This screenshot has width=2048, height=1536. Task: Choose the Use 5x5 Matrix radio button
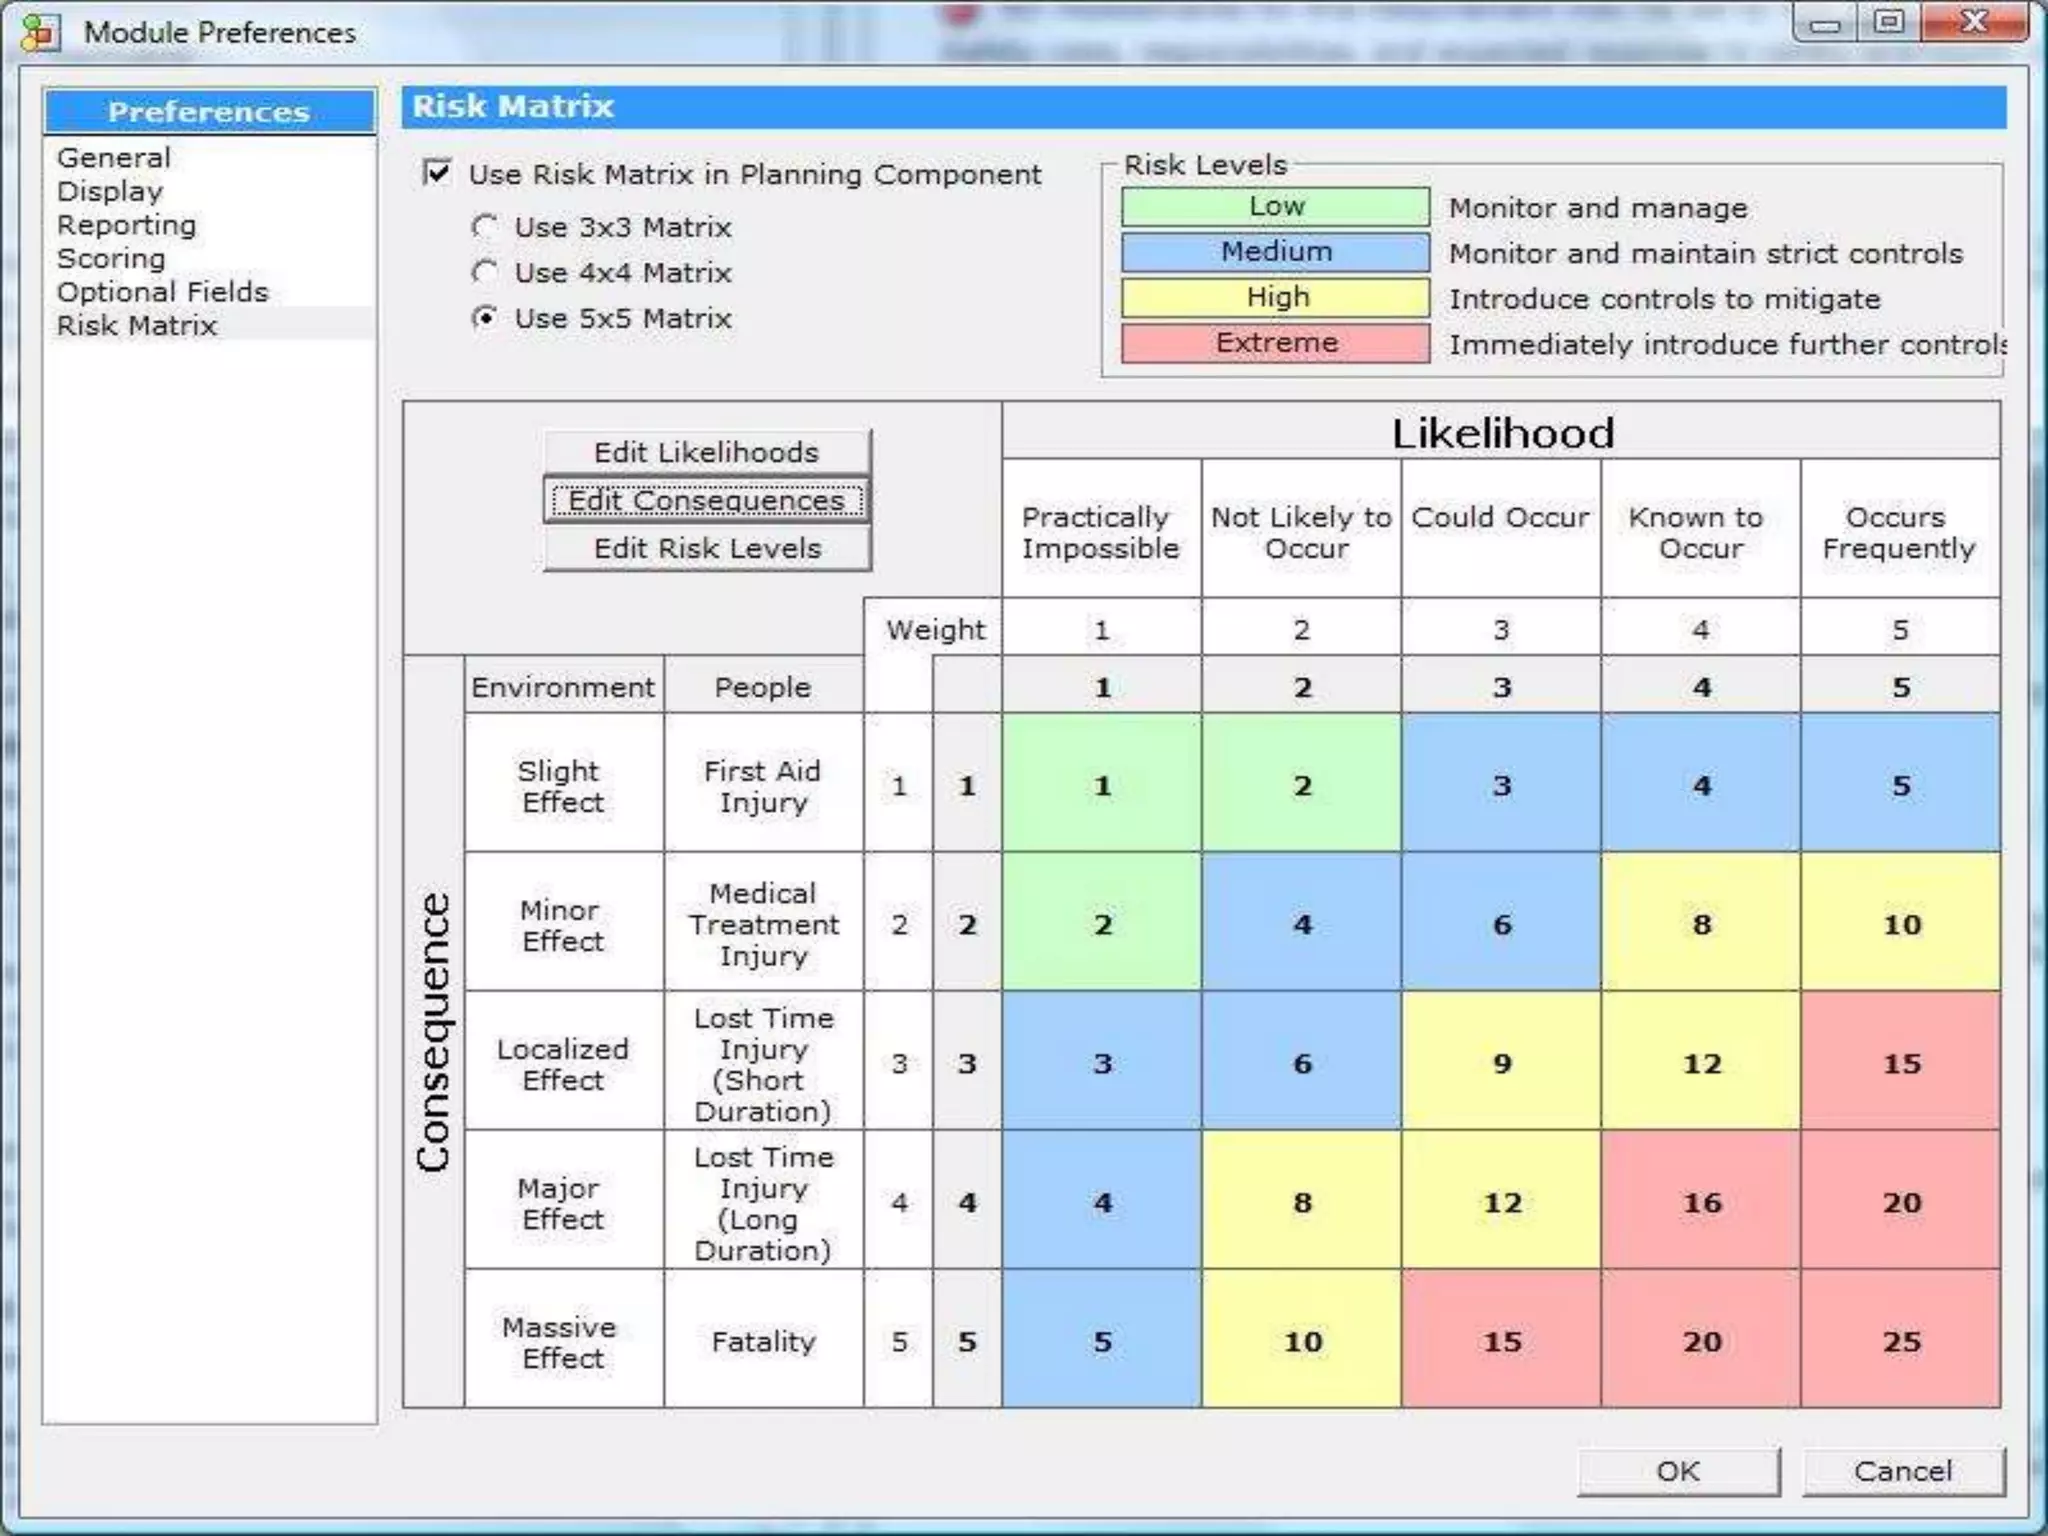485,318
